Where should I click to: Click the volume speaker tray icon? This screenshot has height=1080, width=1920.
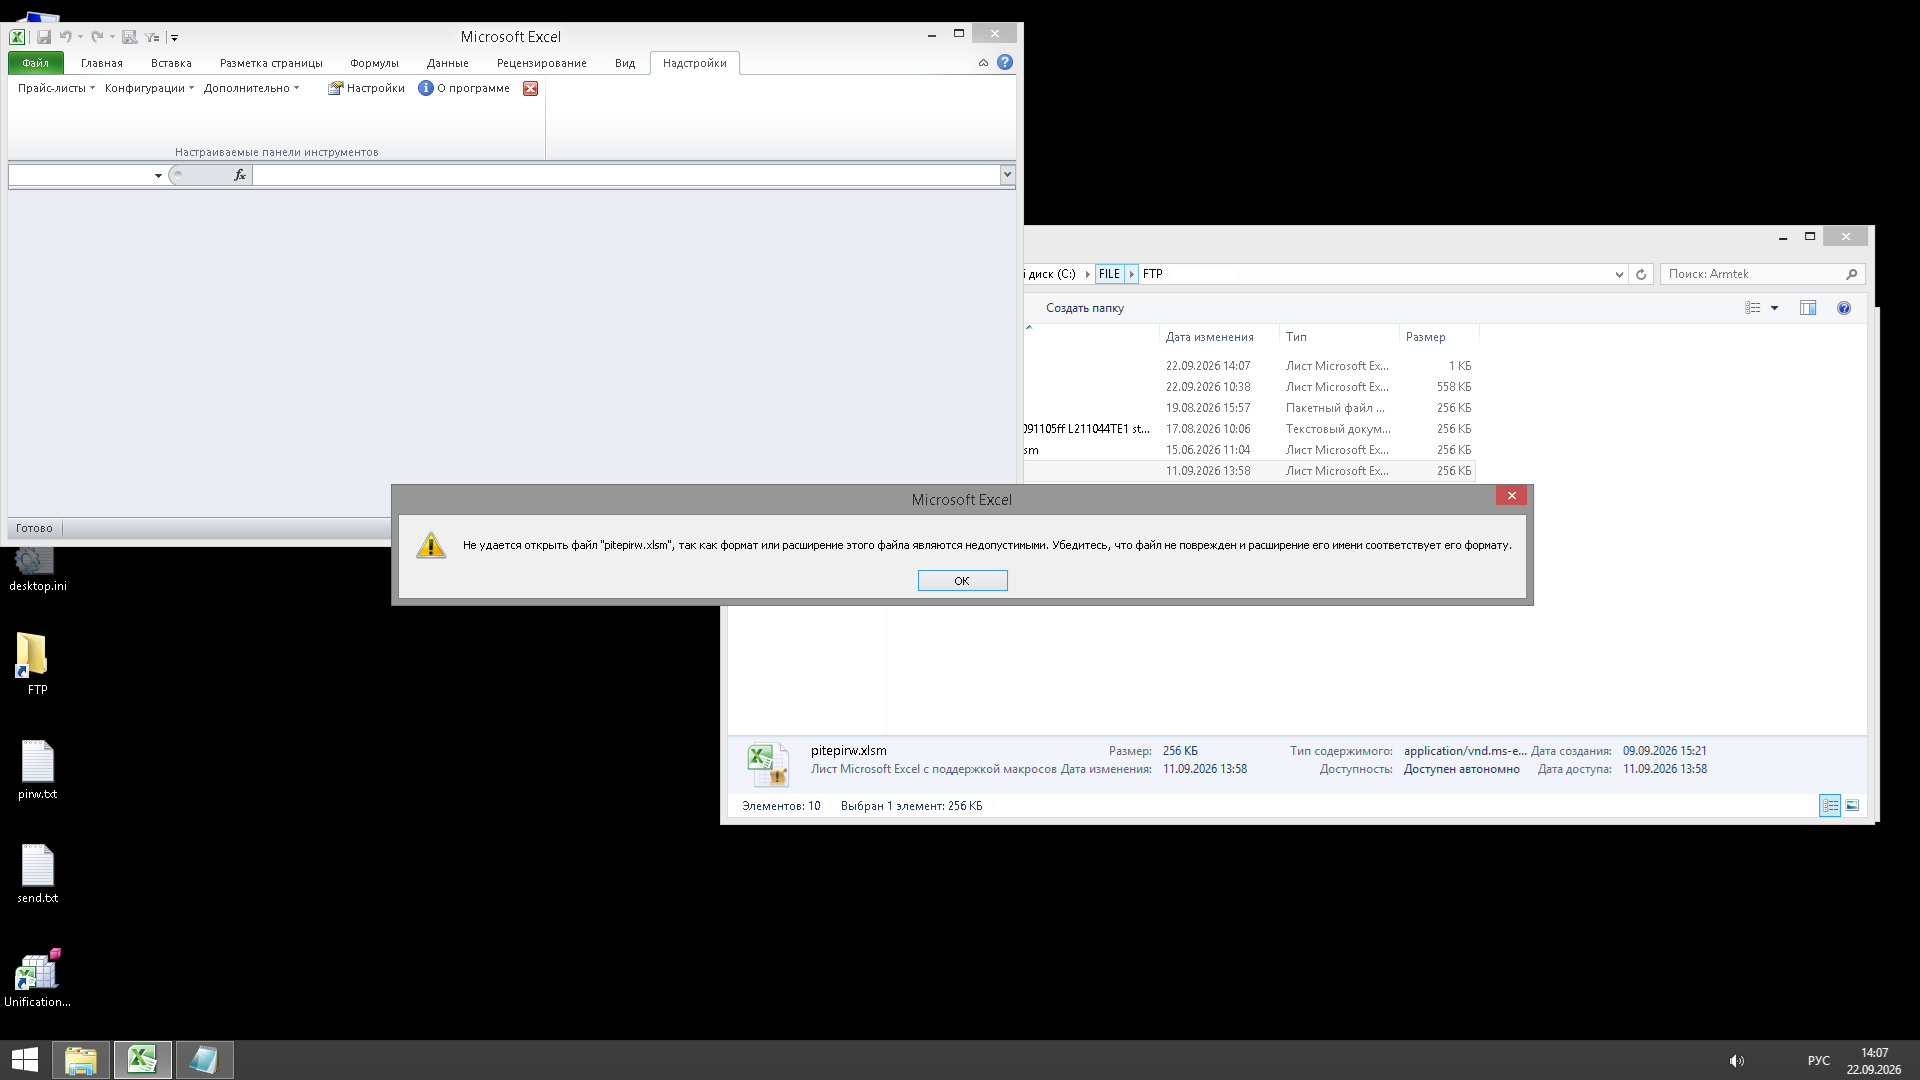pos(1737,1061)
